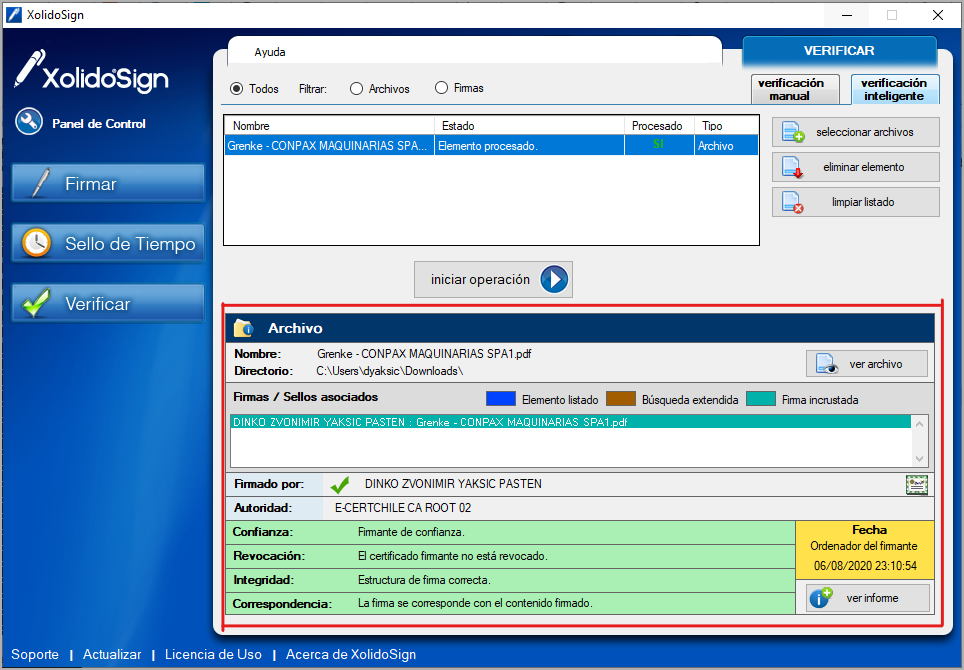Click the ver informe button
The width and height of the screenshot is (964, 670).
(867, 598)
